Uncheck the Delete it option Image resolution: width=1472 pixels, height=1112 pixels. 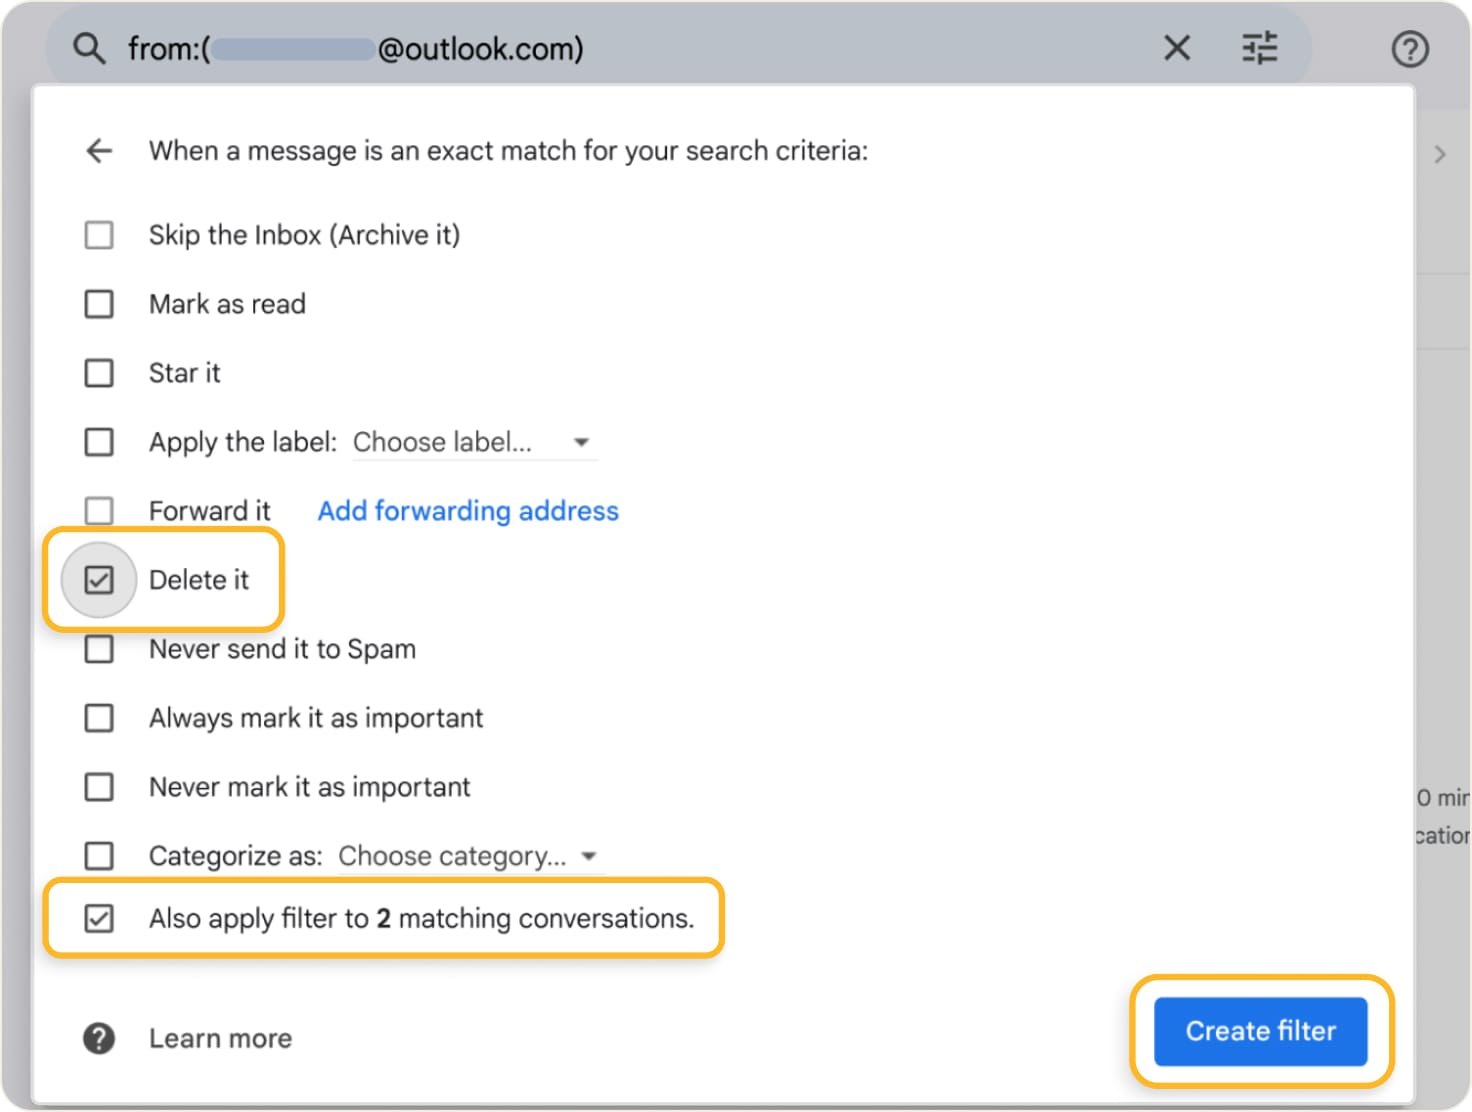point(97,579)
